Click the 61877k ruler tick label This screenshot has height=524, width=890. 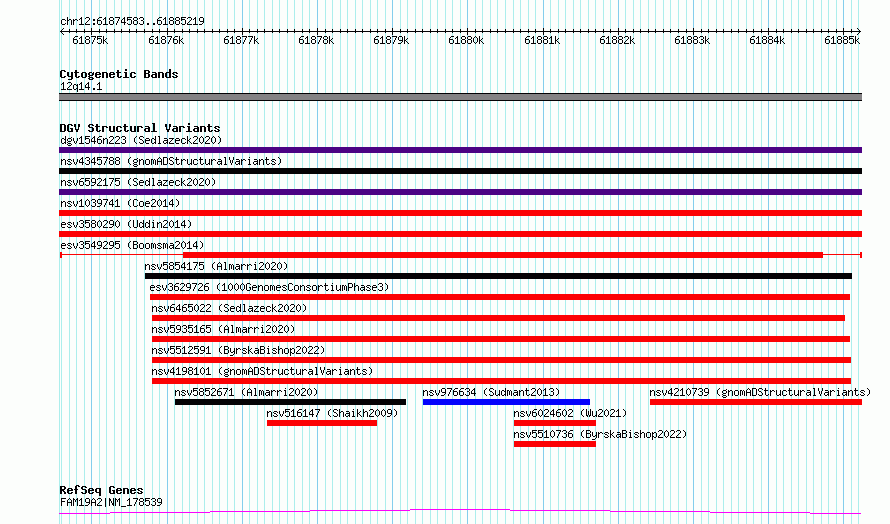241,40
